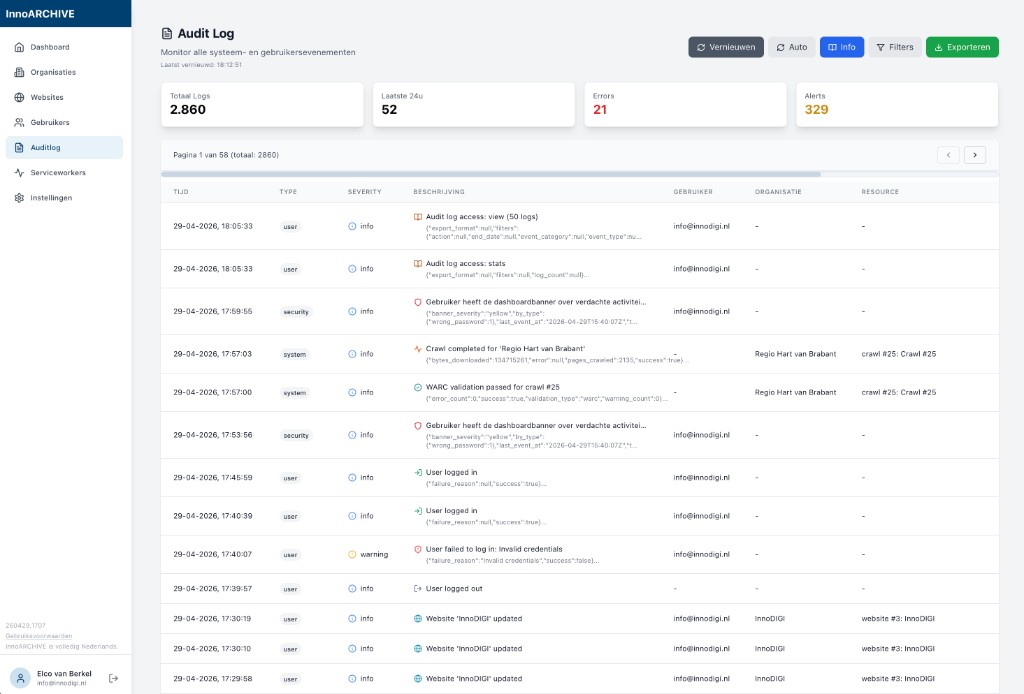The image size is (1024, 694).
Task: Open Dashboard from the sidebar
Action: 50,47
